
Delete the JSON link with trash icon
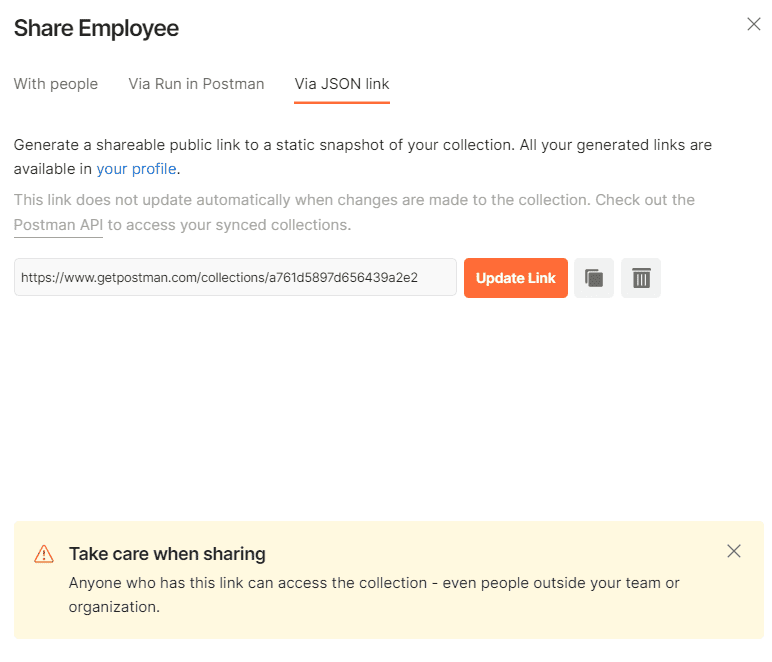641,278
